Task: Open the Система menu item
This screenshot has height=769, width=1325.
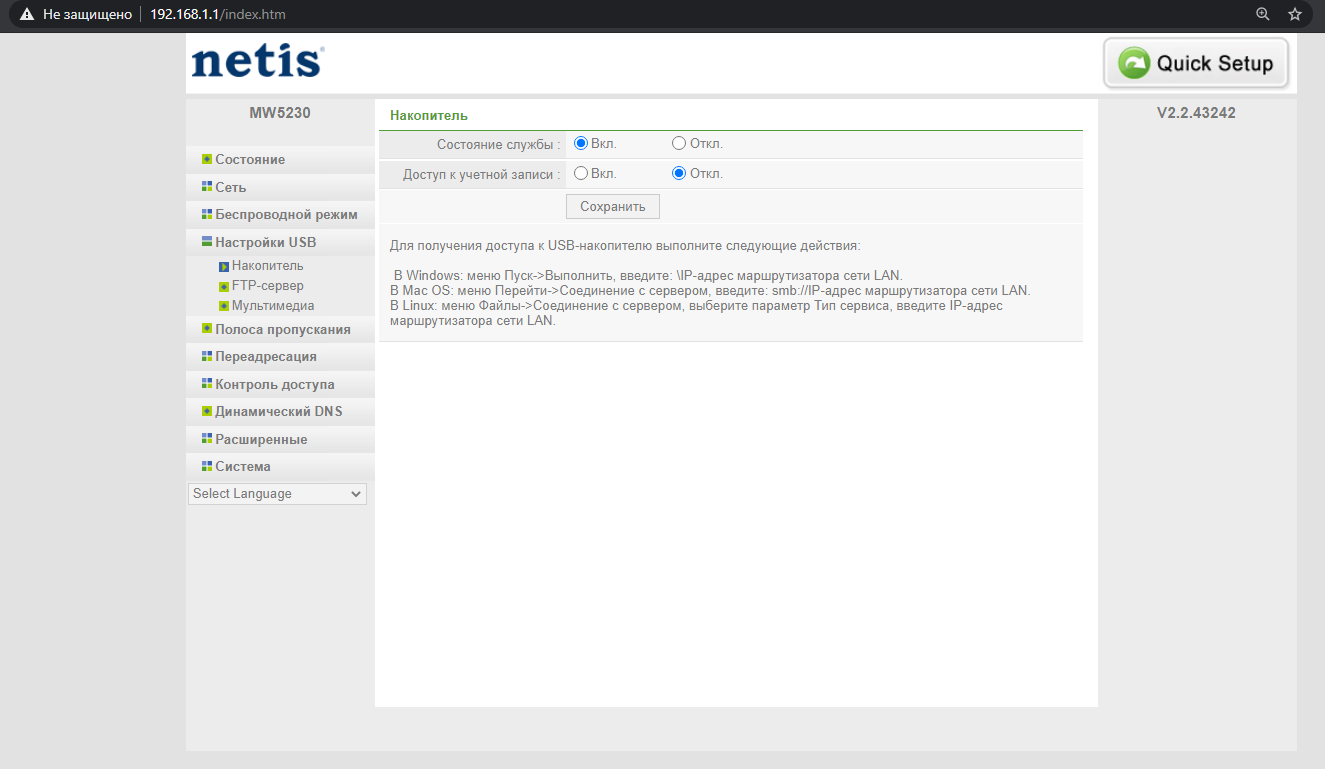Action: (243, 467)
